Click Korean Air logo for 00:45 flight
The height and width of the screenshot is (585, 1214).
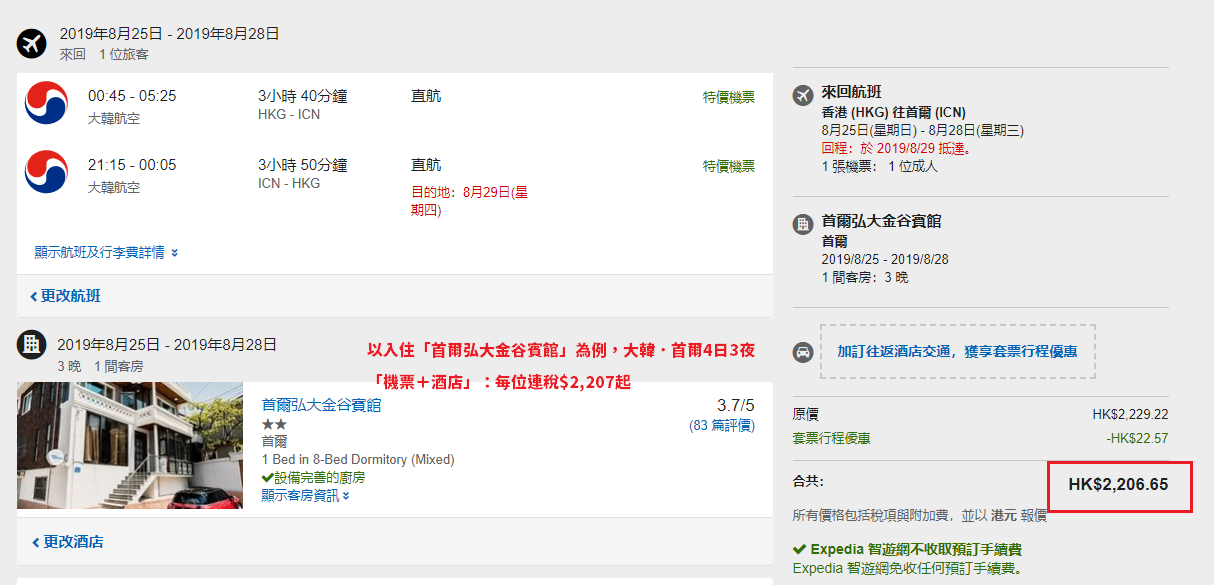tap(46, 104)
